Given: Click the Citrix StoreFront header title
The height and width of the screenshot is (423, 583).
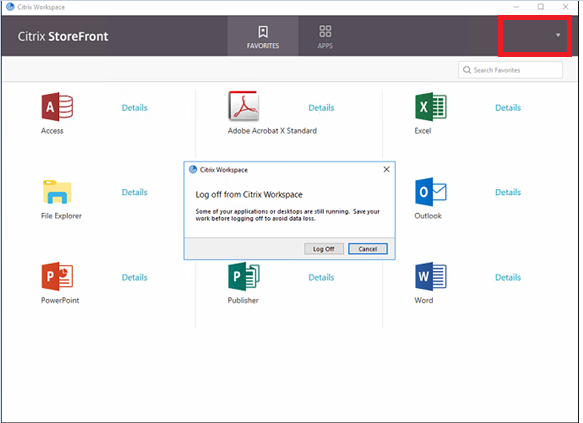Looking at the screenshot, I should tap(63, 36).
